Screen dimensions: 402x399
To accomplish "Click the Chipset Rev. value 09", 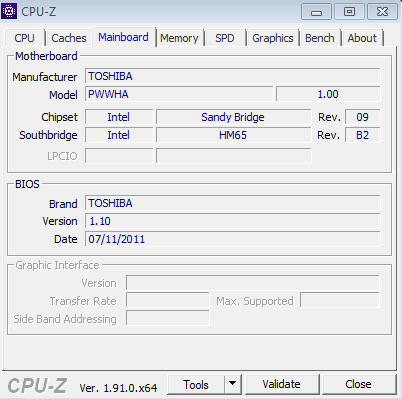I will click(363, 117).
